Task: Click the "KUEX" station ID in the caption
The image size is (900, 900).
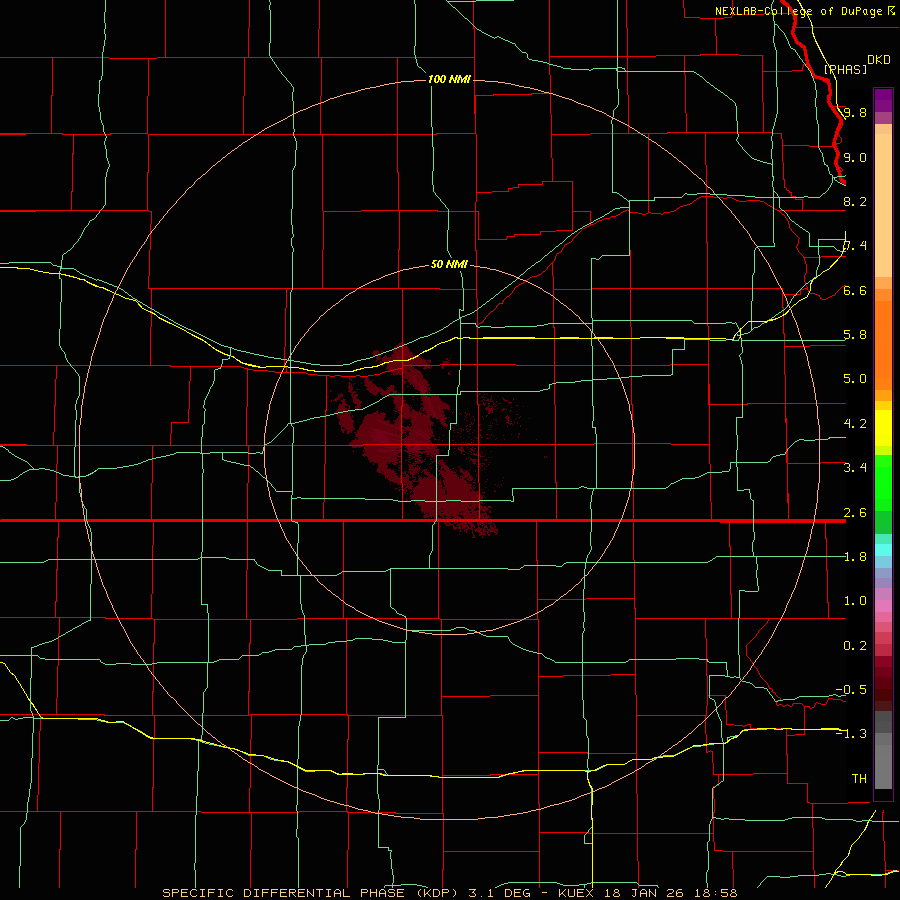Action: pos(575,893)
